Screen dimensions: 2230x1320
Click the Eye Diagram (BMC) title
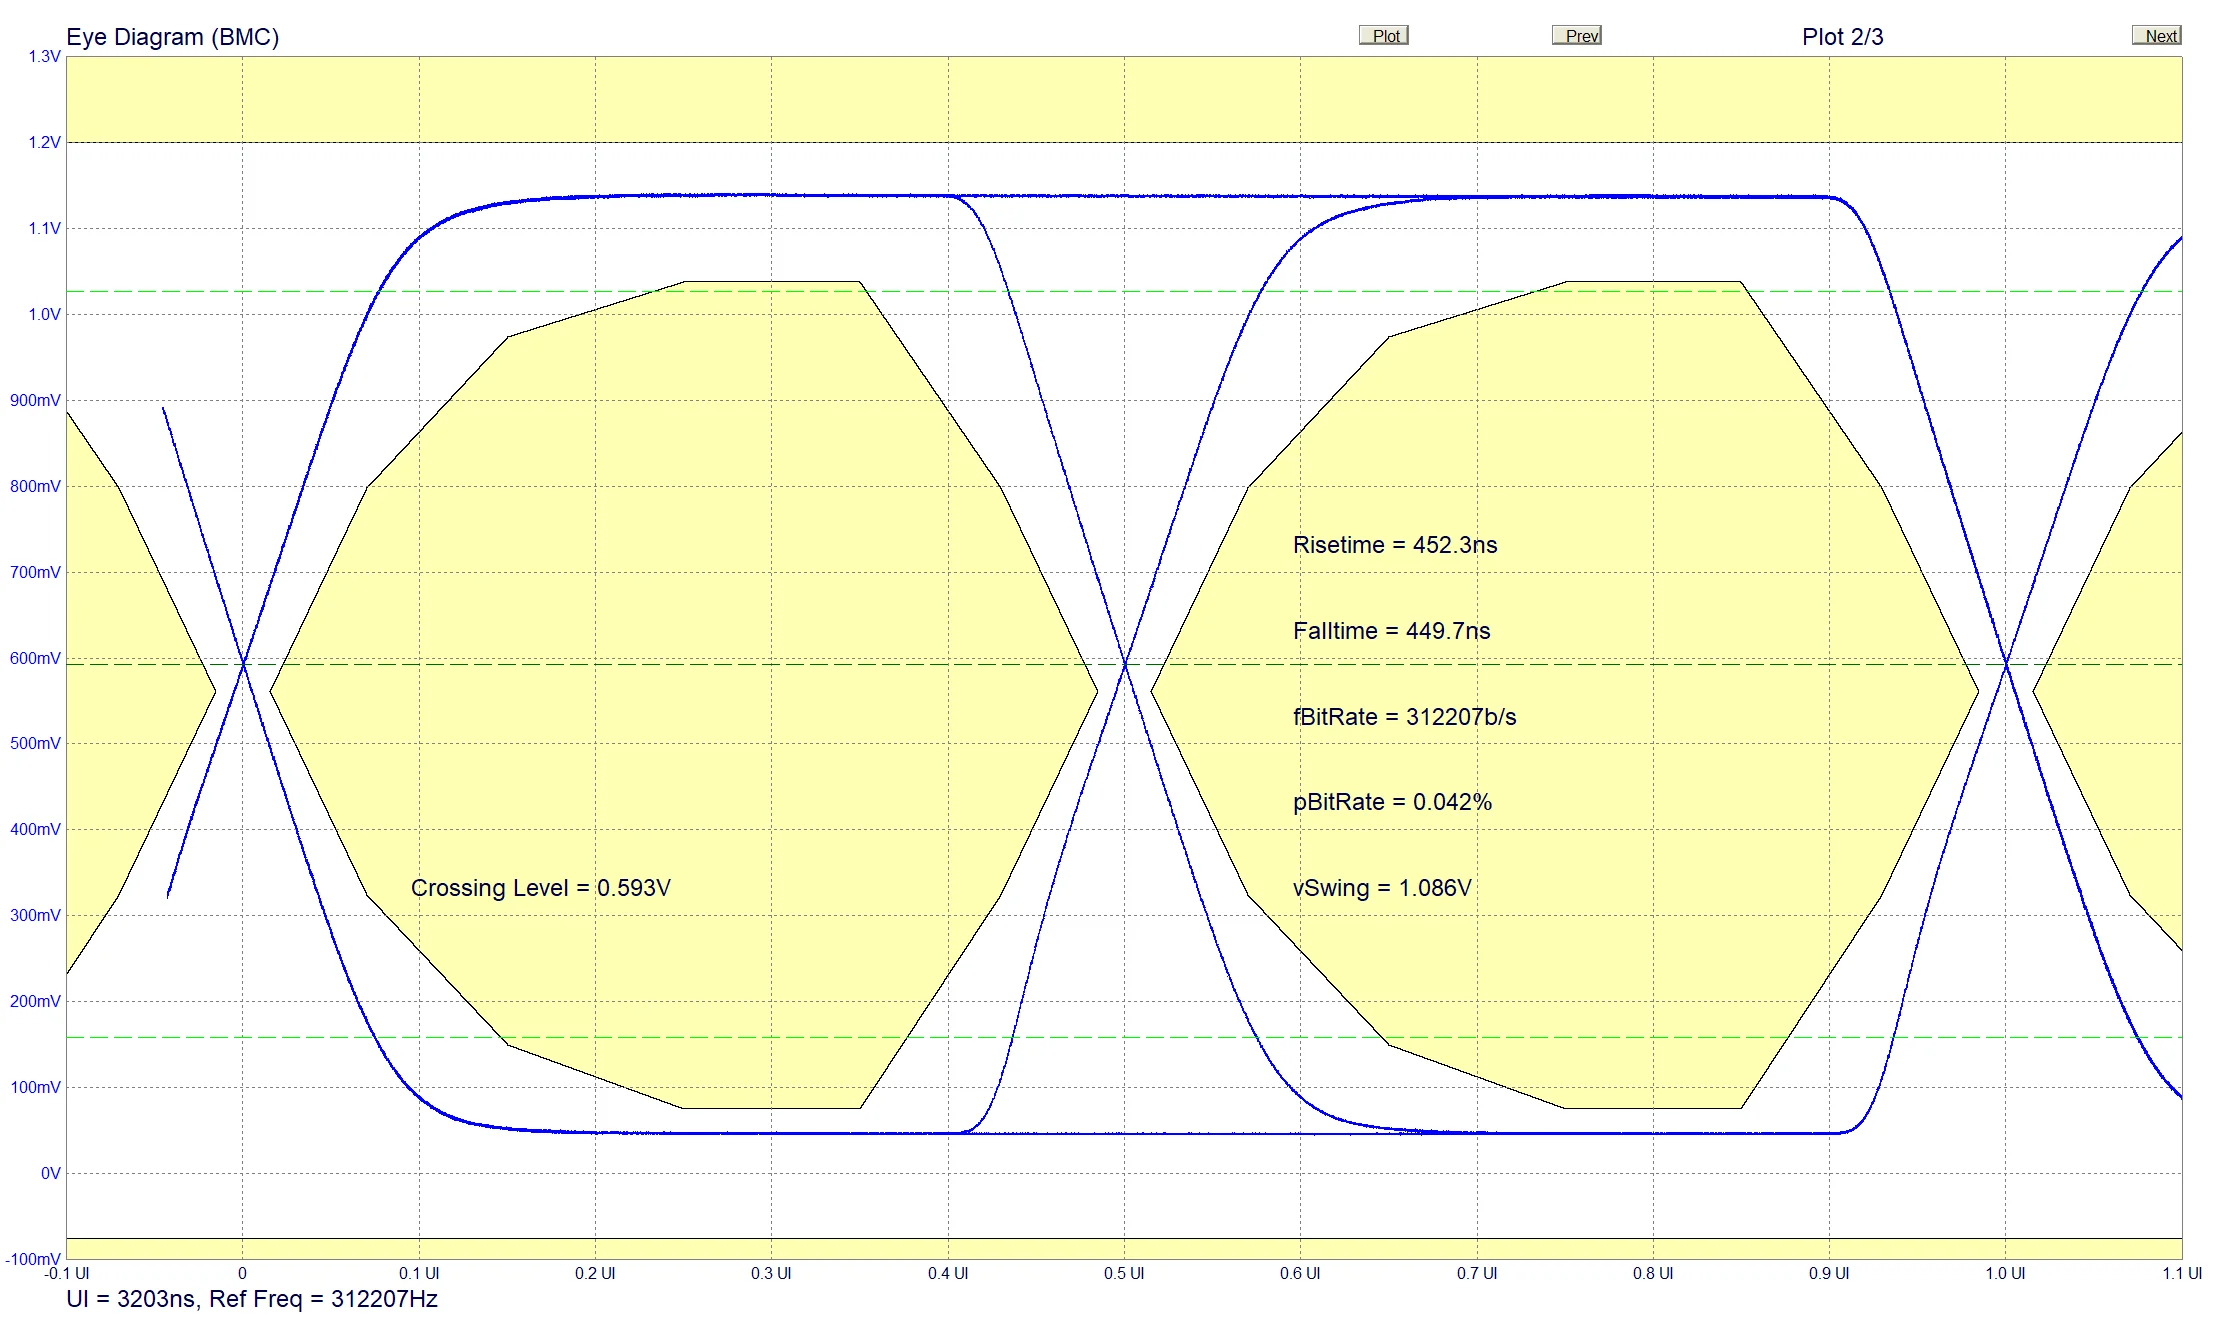click(x=172, y=37)
